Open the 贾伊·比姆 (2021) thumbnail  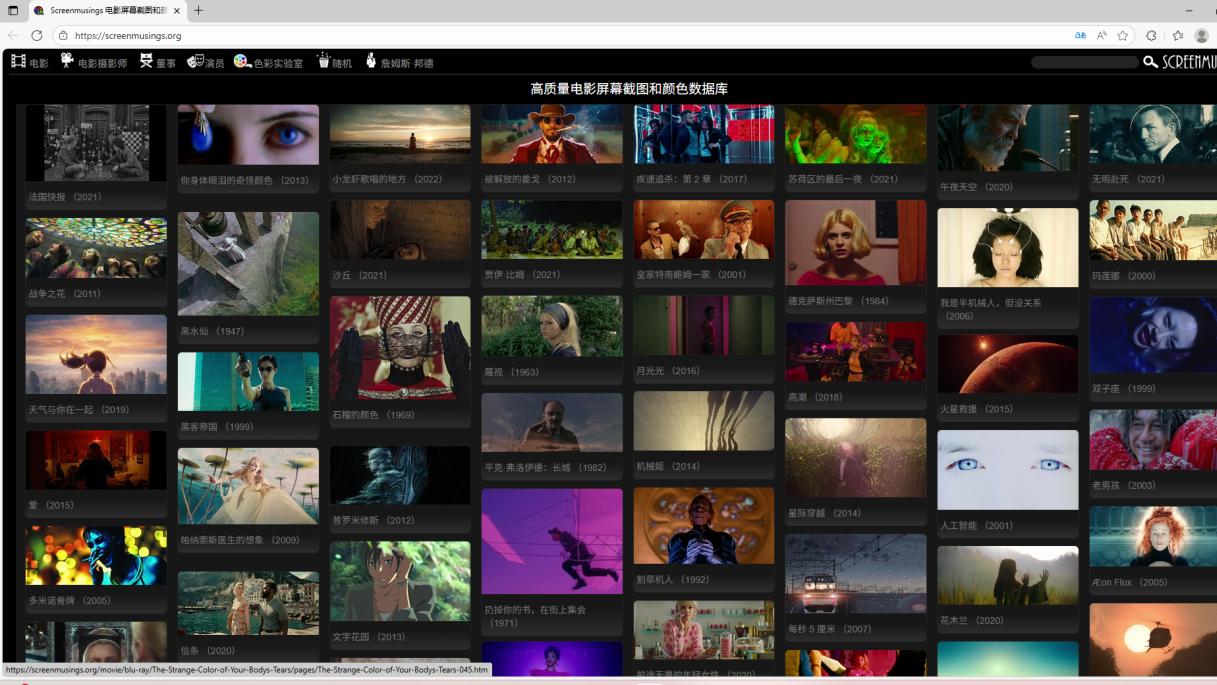[x=552, y=229]
